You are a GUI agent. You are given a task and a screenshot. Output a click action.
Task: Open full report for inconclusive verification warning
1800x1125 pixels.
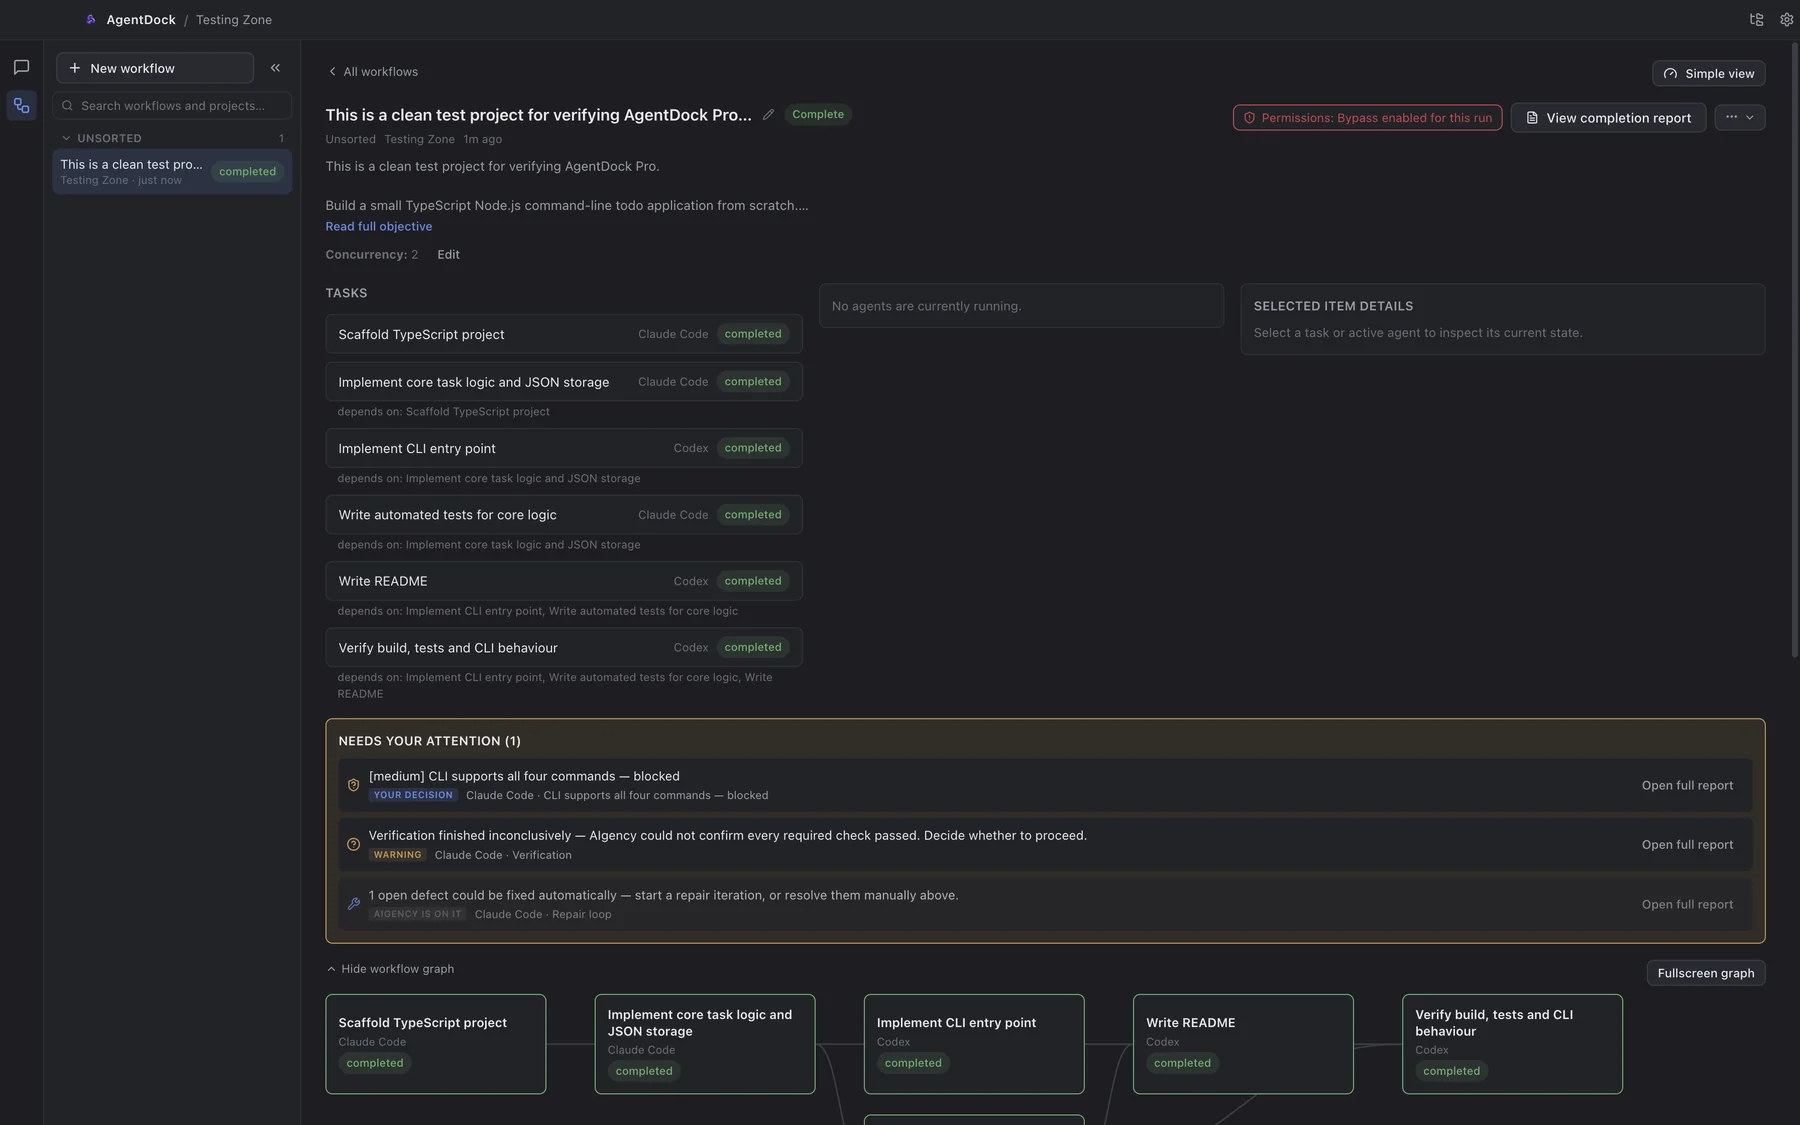point(1687,844)
